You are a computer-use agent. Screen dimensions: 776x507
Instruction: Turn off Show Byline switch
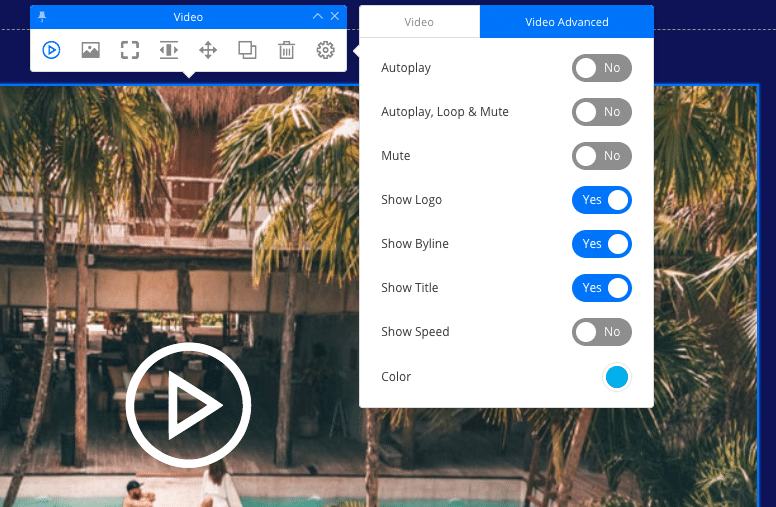coord(601,244)
